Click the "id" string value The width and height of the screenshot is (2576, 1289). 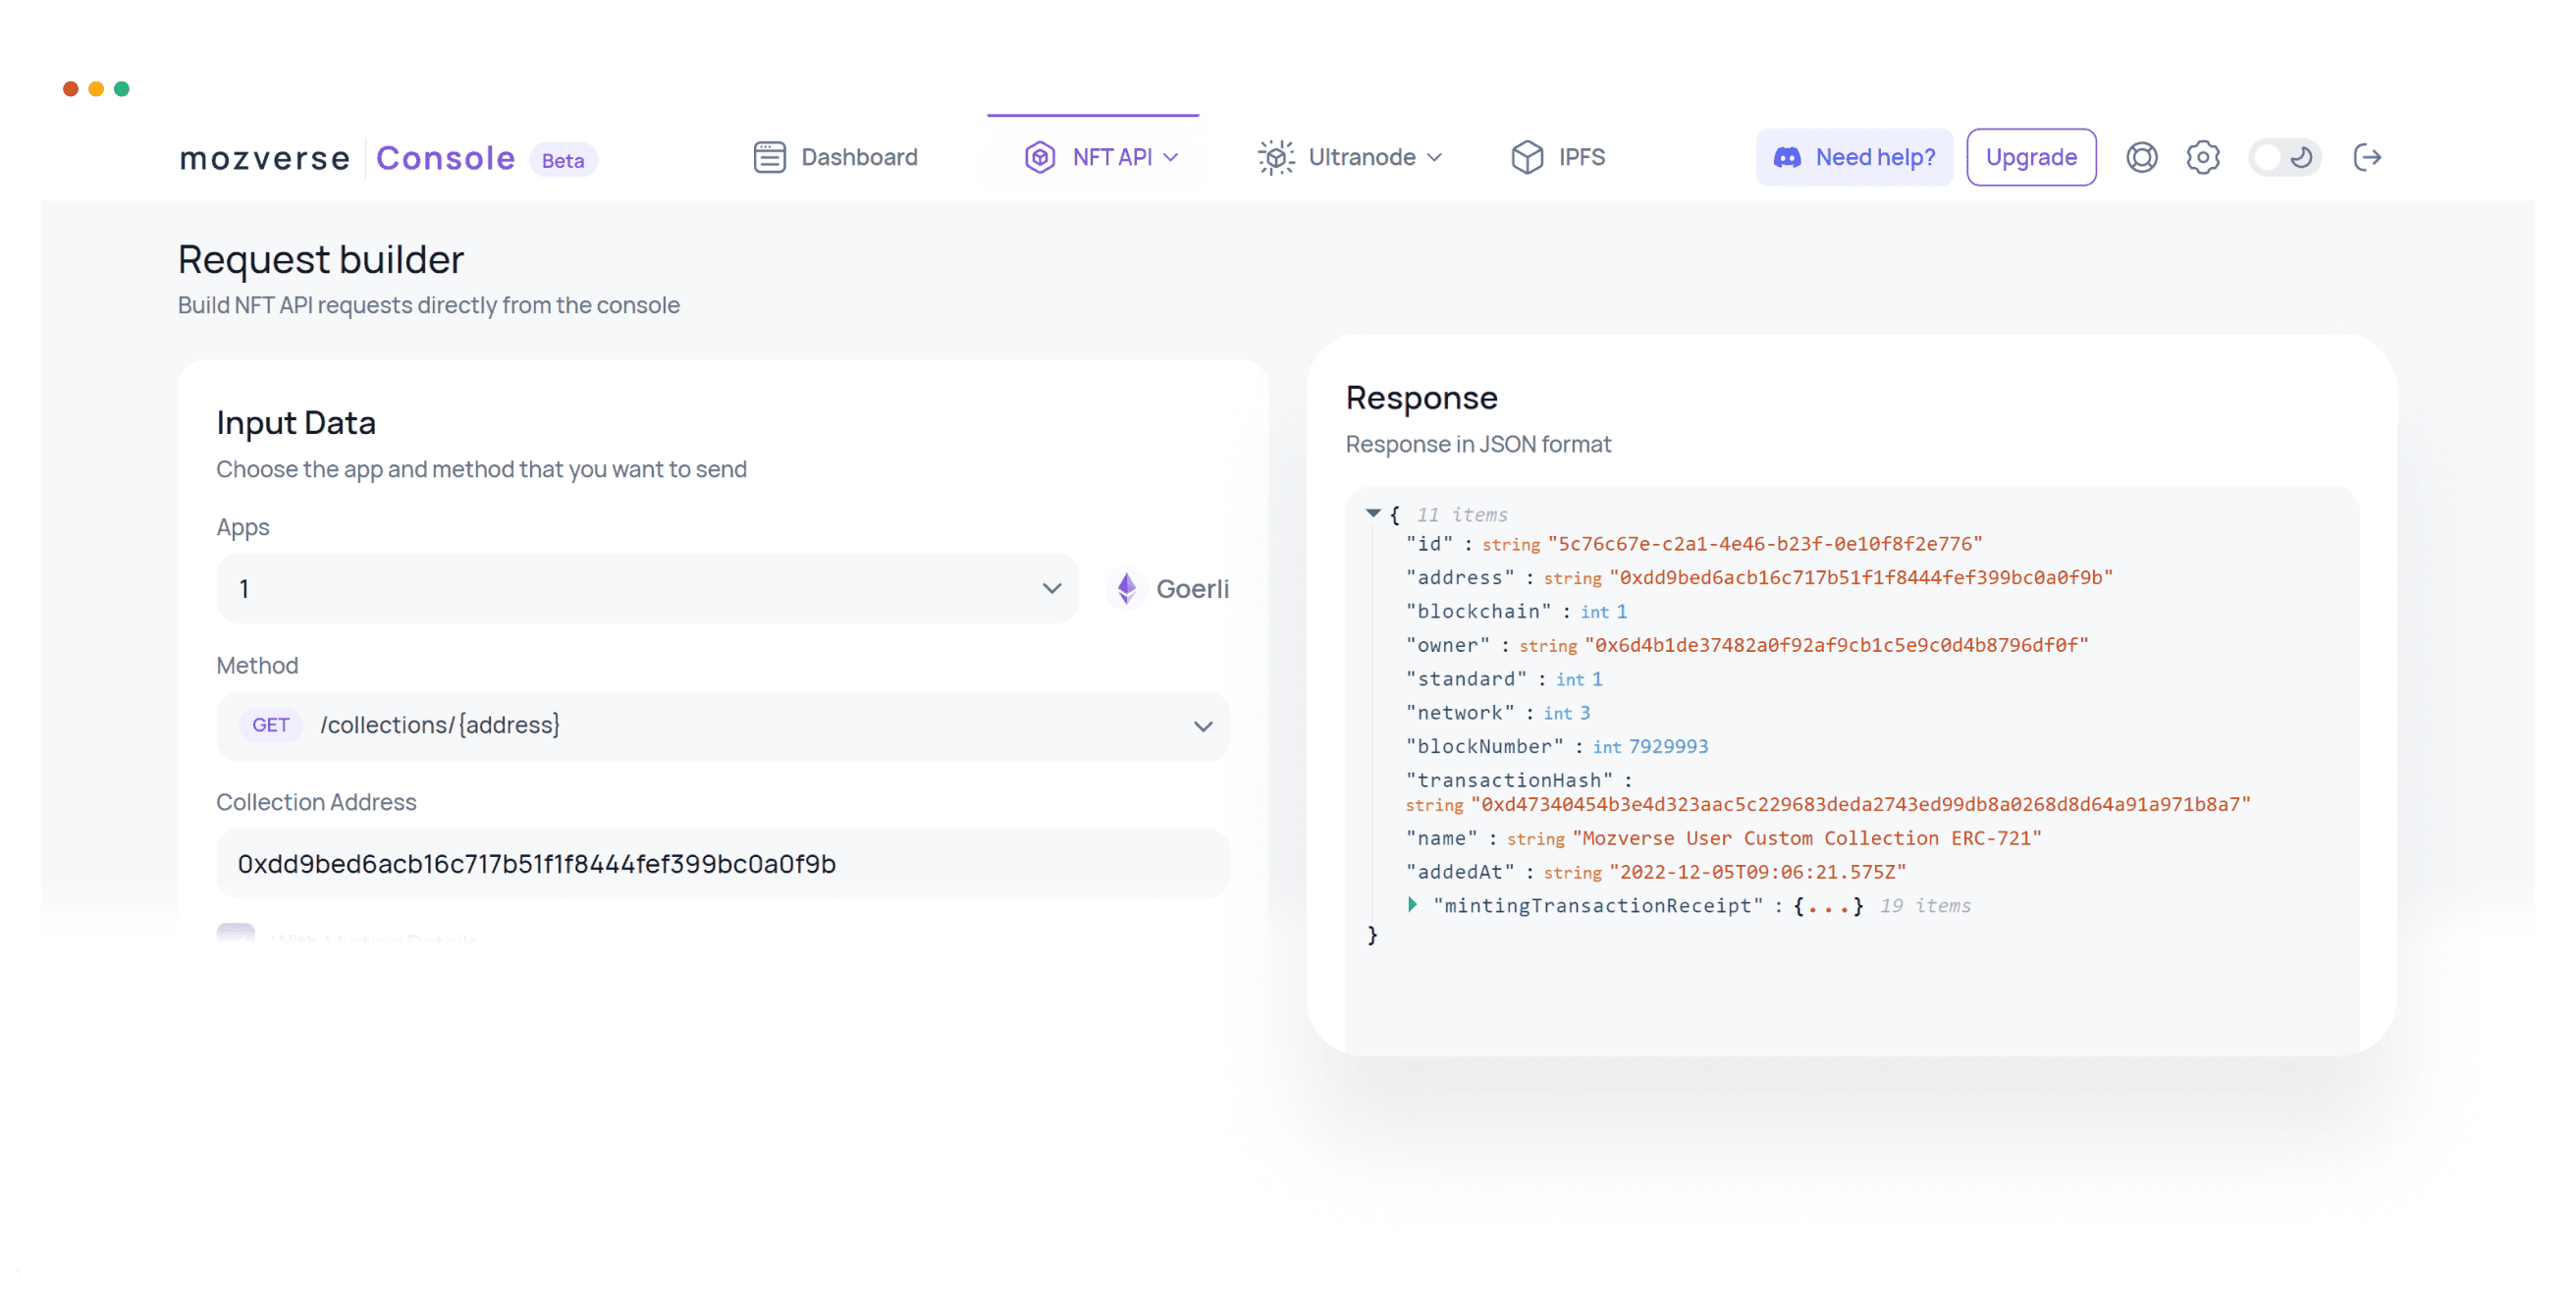coord(1765,543)
